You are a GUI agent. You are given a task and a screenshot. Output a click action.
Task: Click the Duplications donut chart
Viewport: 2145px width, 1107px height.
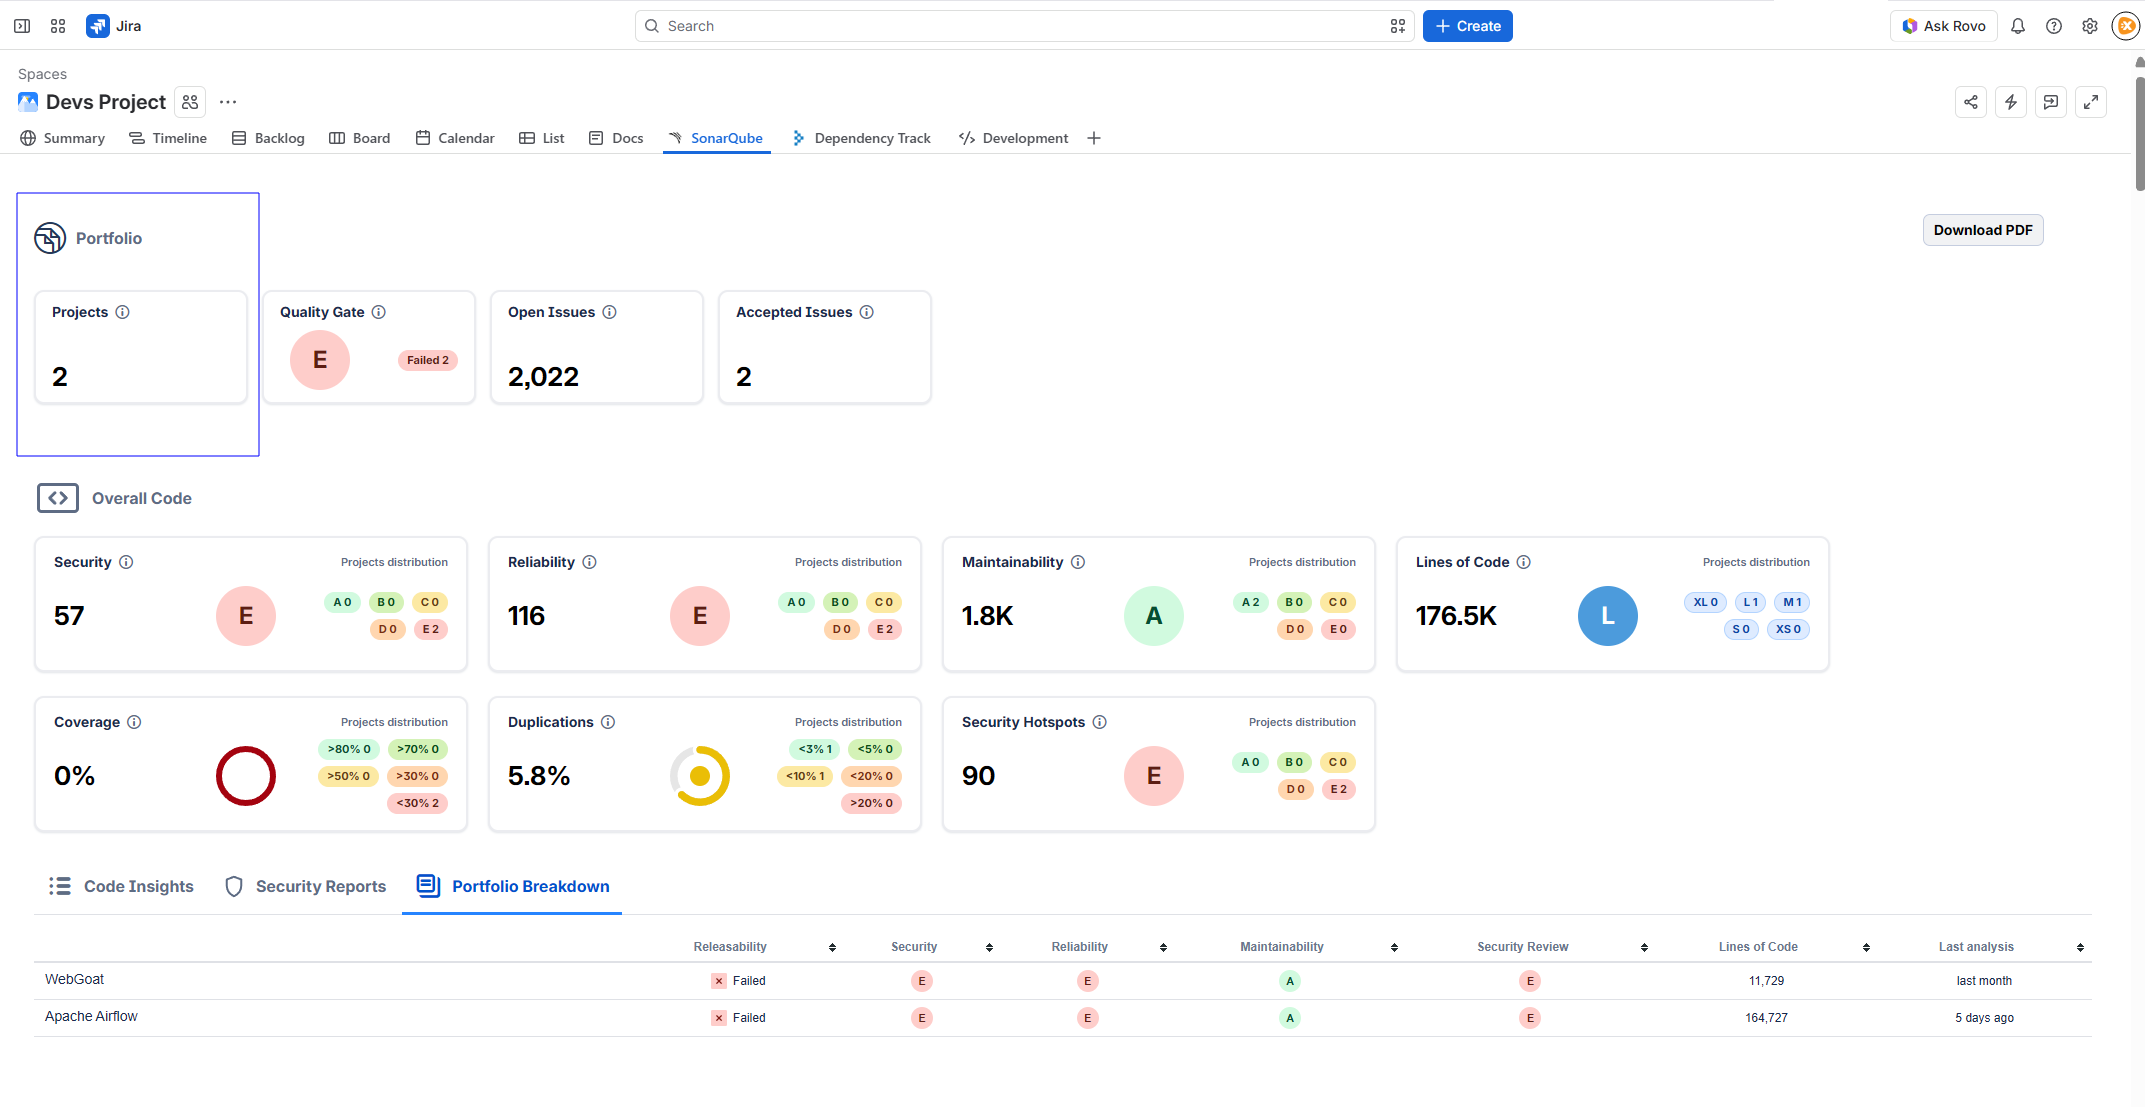tap(700, 776)
